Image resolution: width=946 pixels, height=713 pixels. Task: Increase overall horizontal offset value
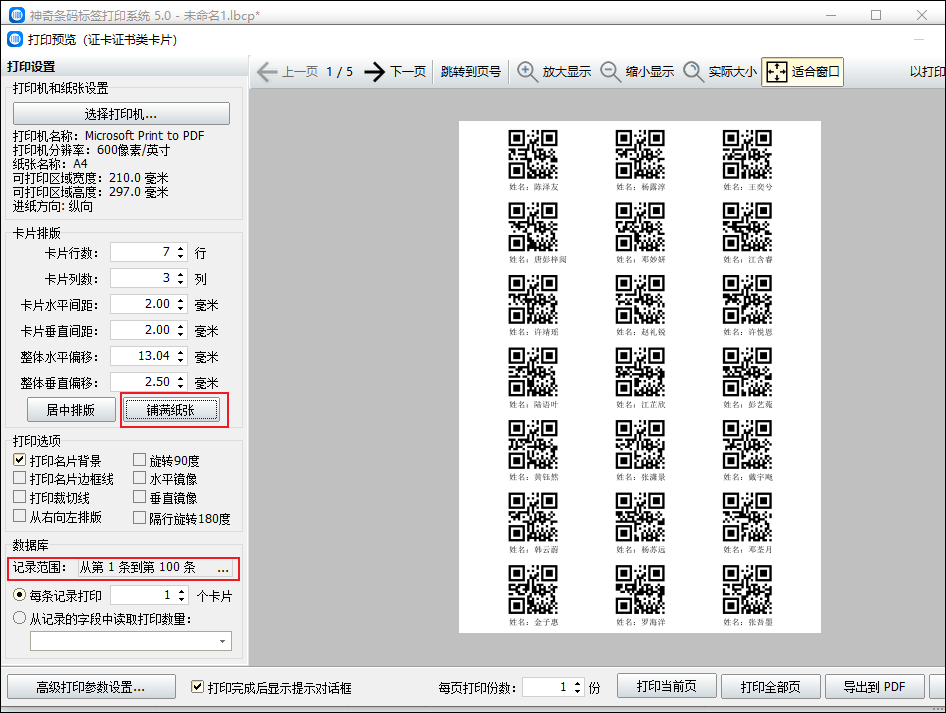181,352
